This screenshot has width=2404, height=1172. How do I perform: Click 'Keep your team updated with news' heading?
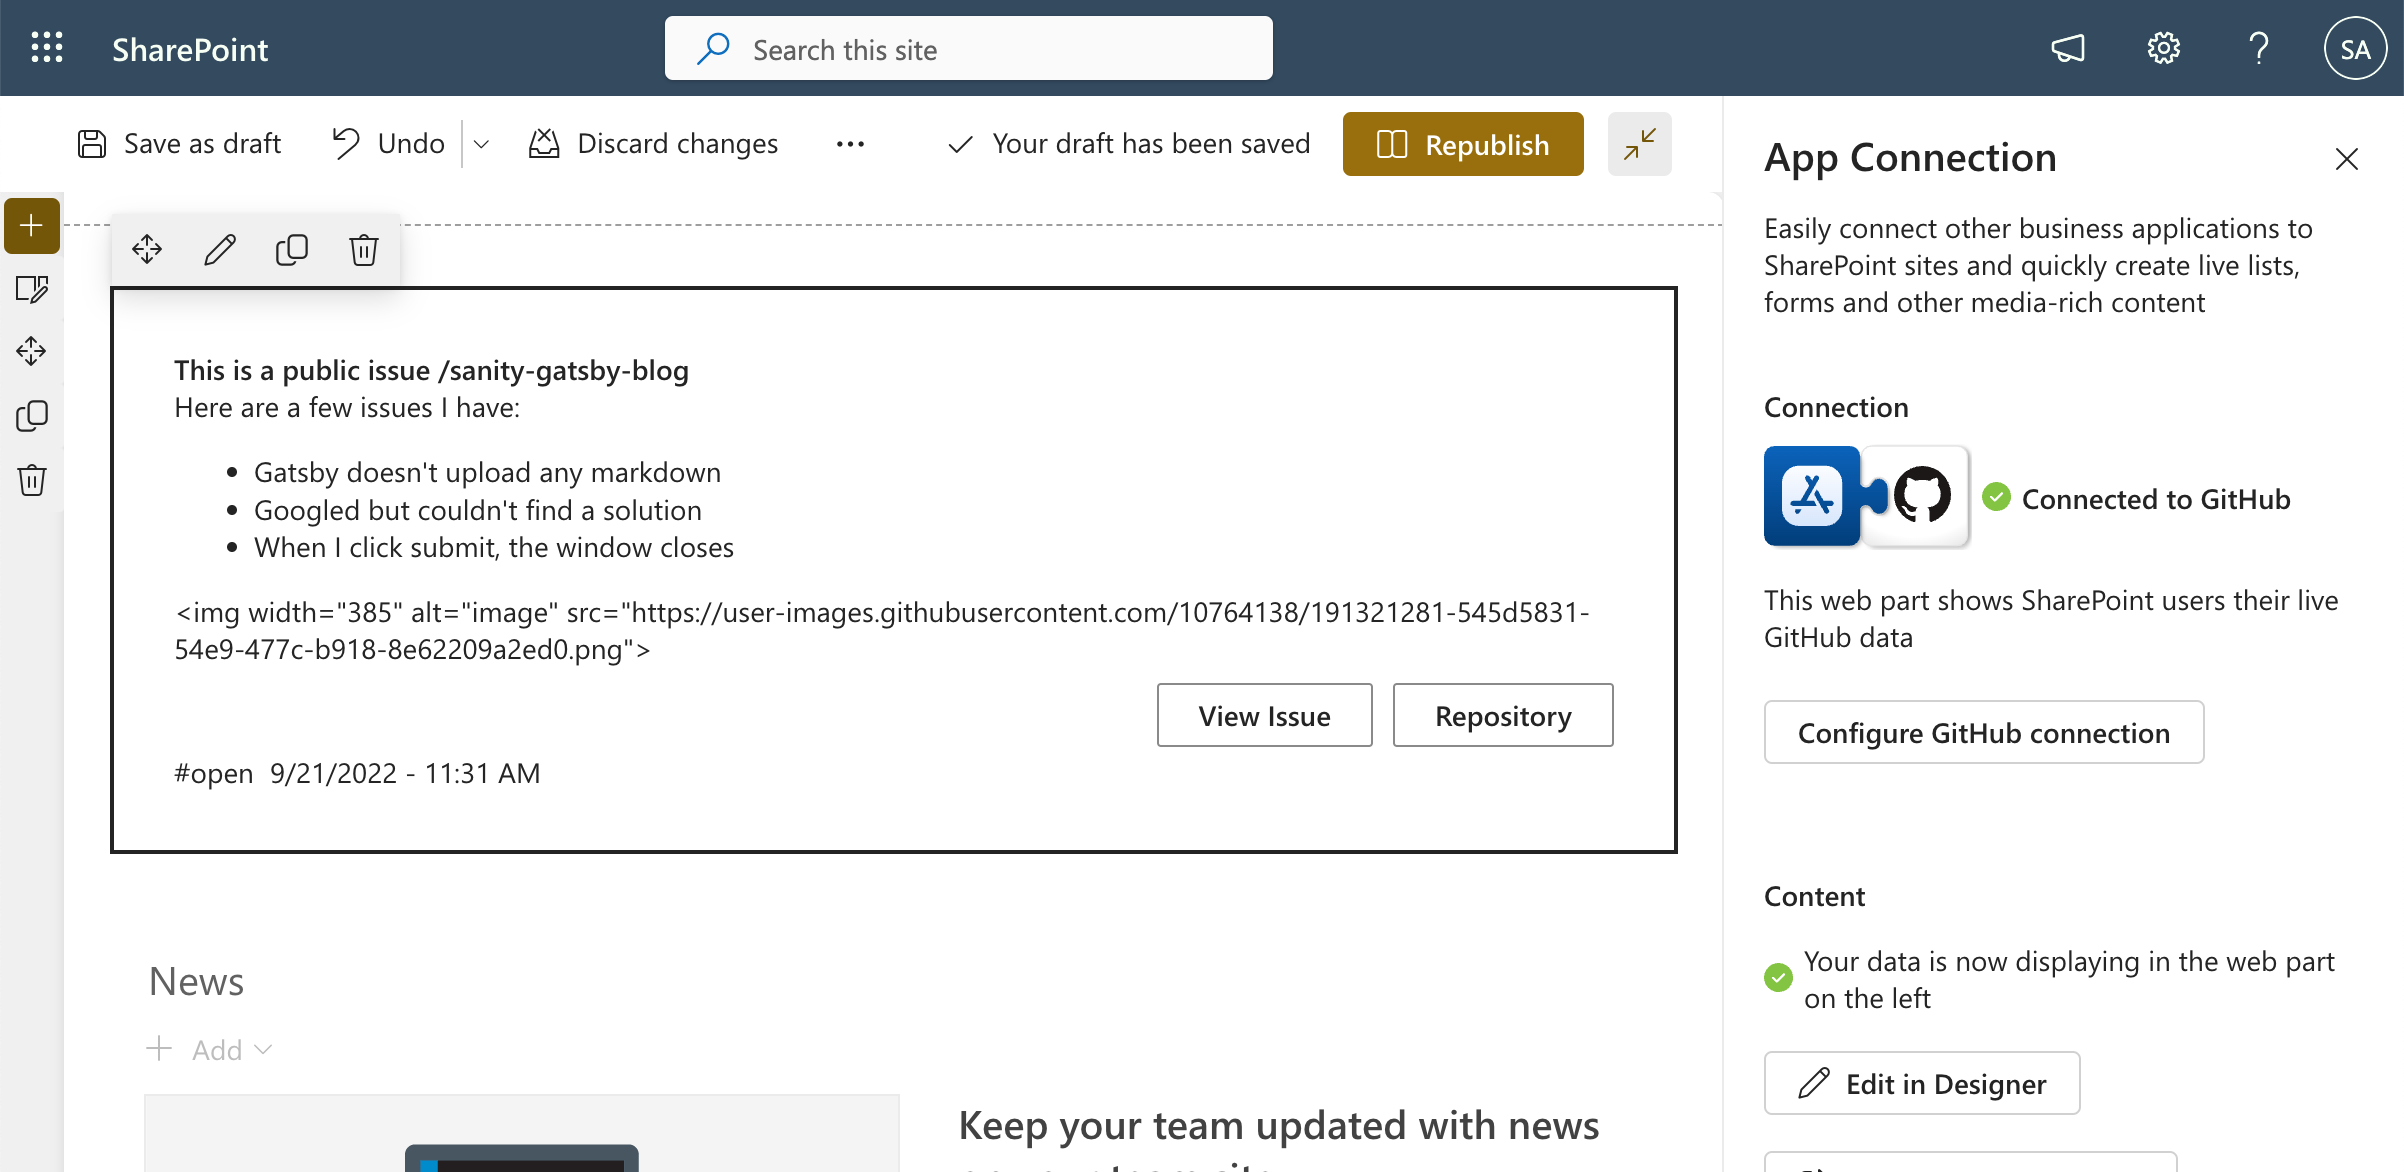pos(1278,1126)
